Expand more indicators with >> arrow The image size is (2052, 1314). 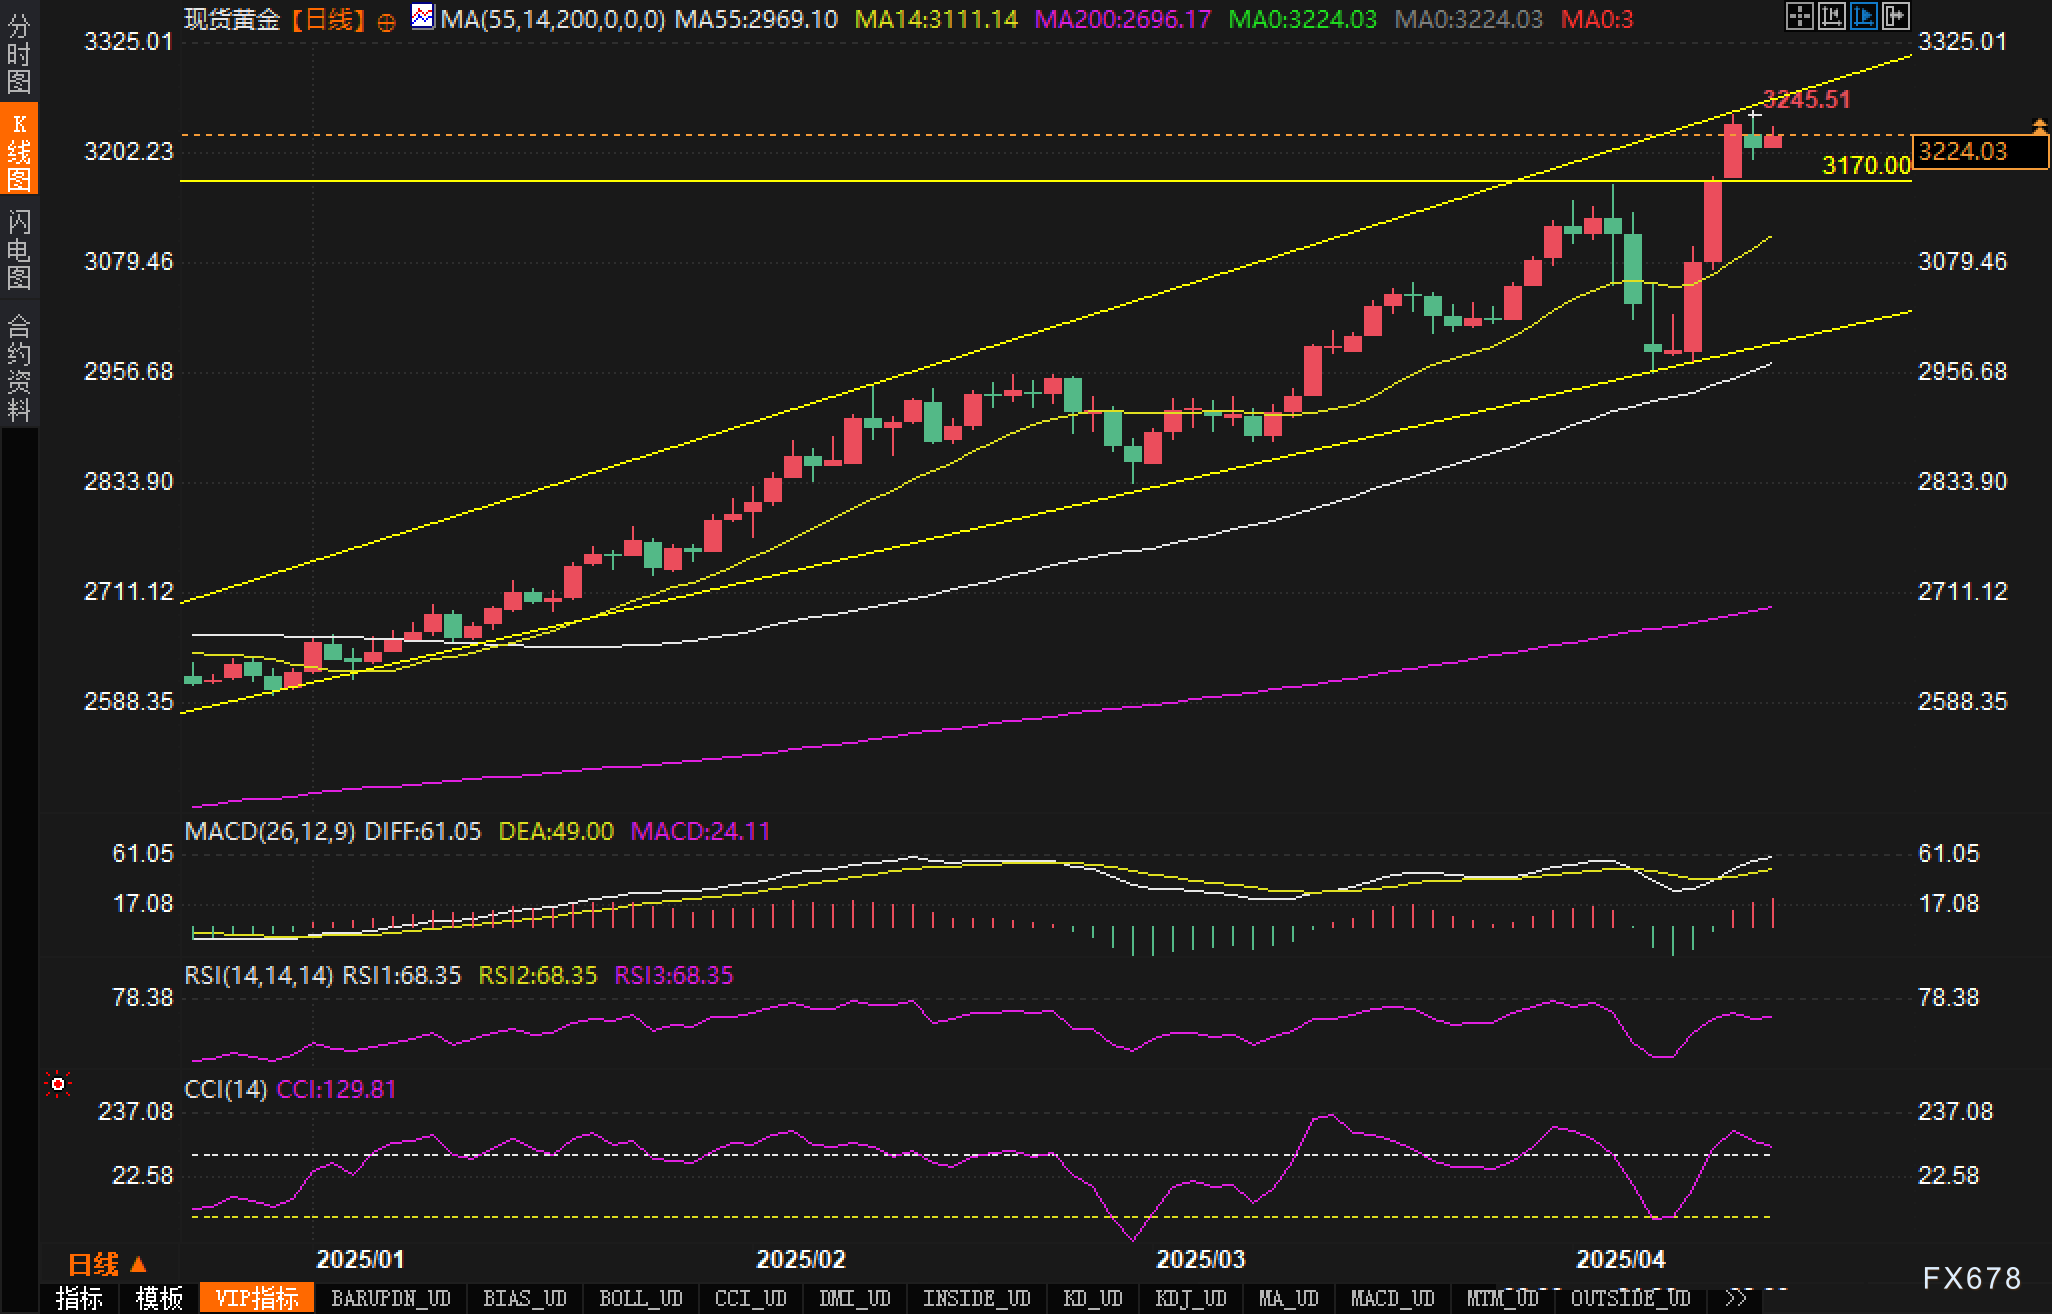[x=1737, y=1298]
